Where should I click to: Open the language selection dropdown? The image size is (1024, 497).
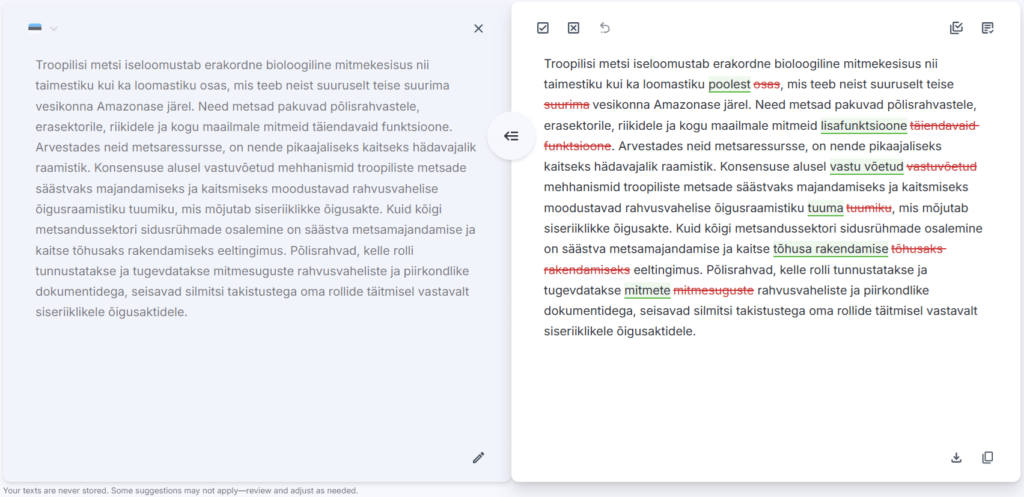[54, 28]
